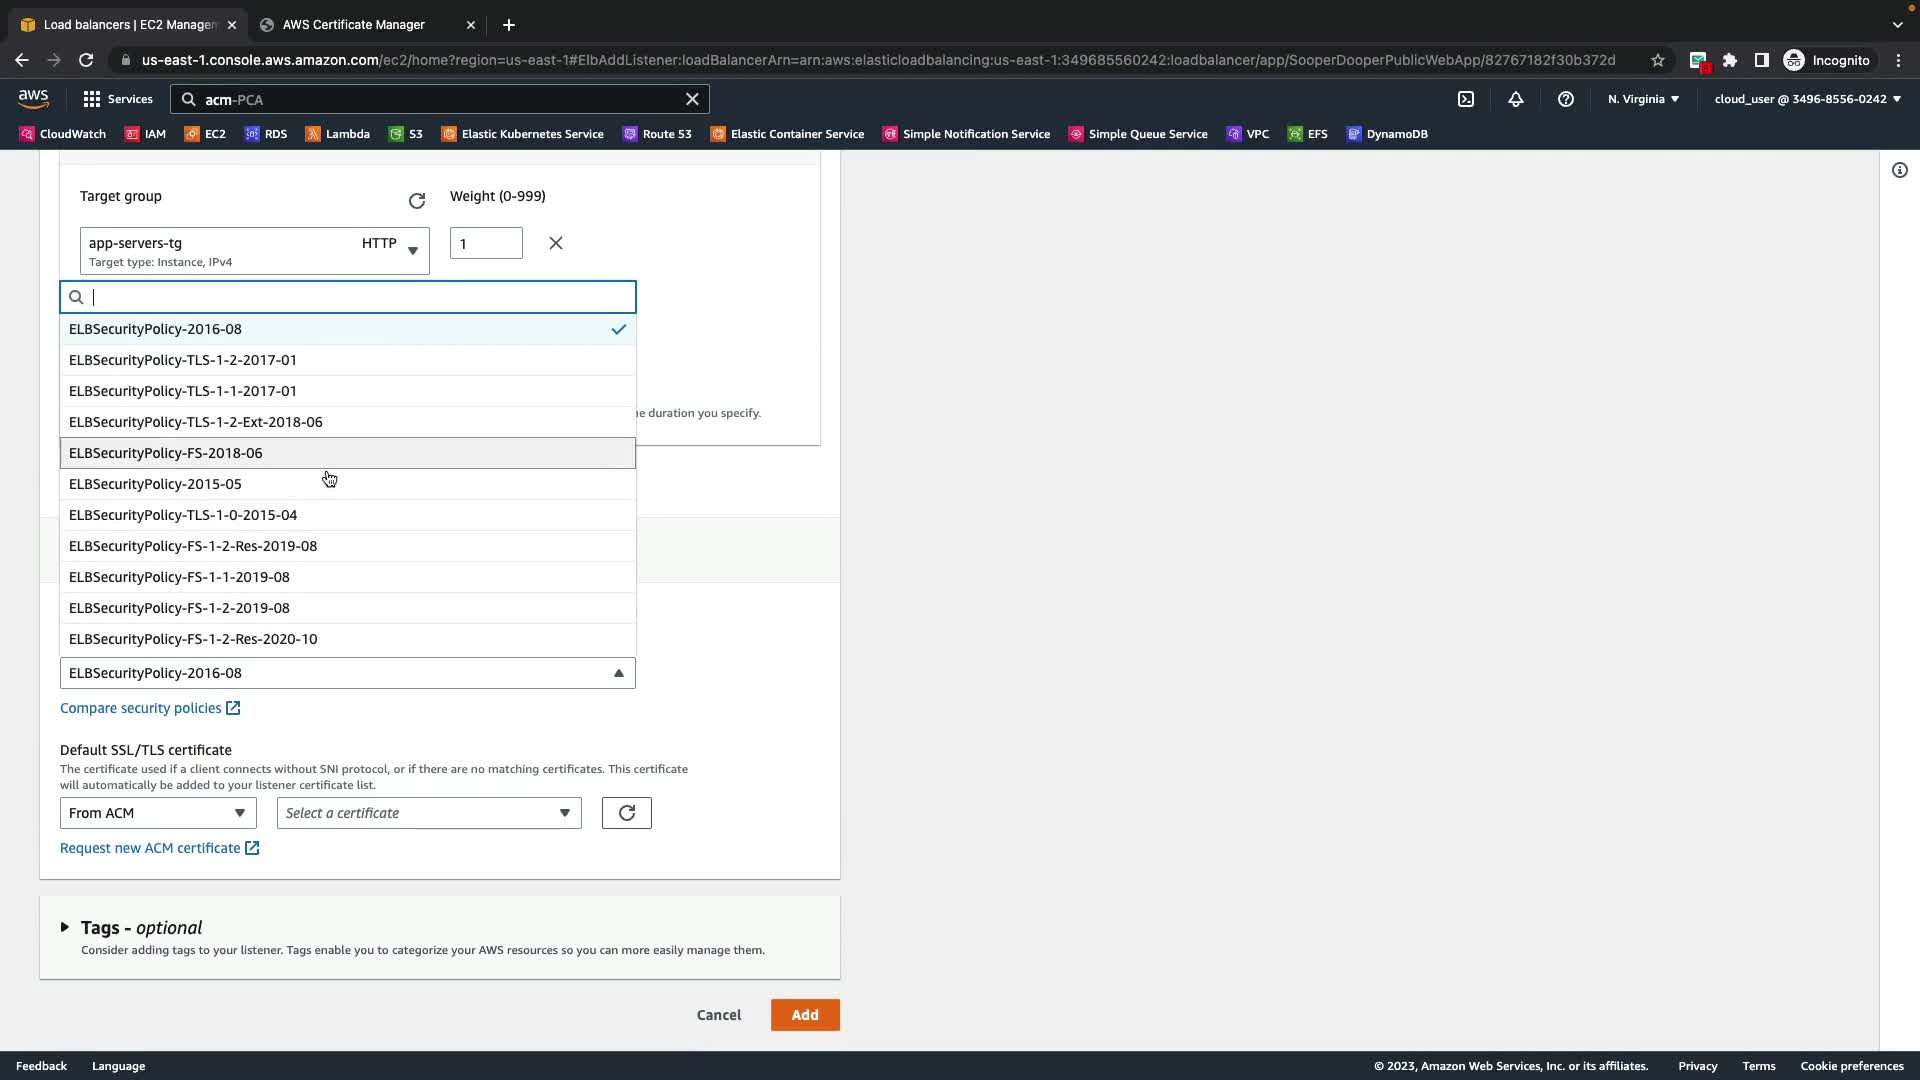Open the Select a certificate dropdown
This screenshot has width=1920, height=1080.
pyautogui.click(x=428, y=813)
